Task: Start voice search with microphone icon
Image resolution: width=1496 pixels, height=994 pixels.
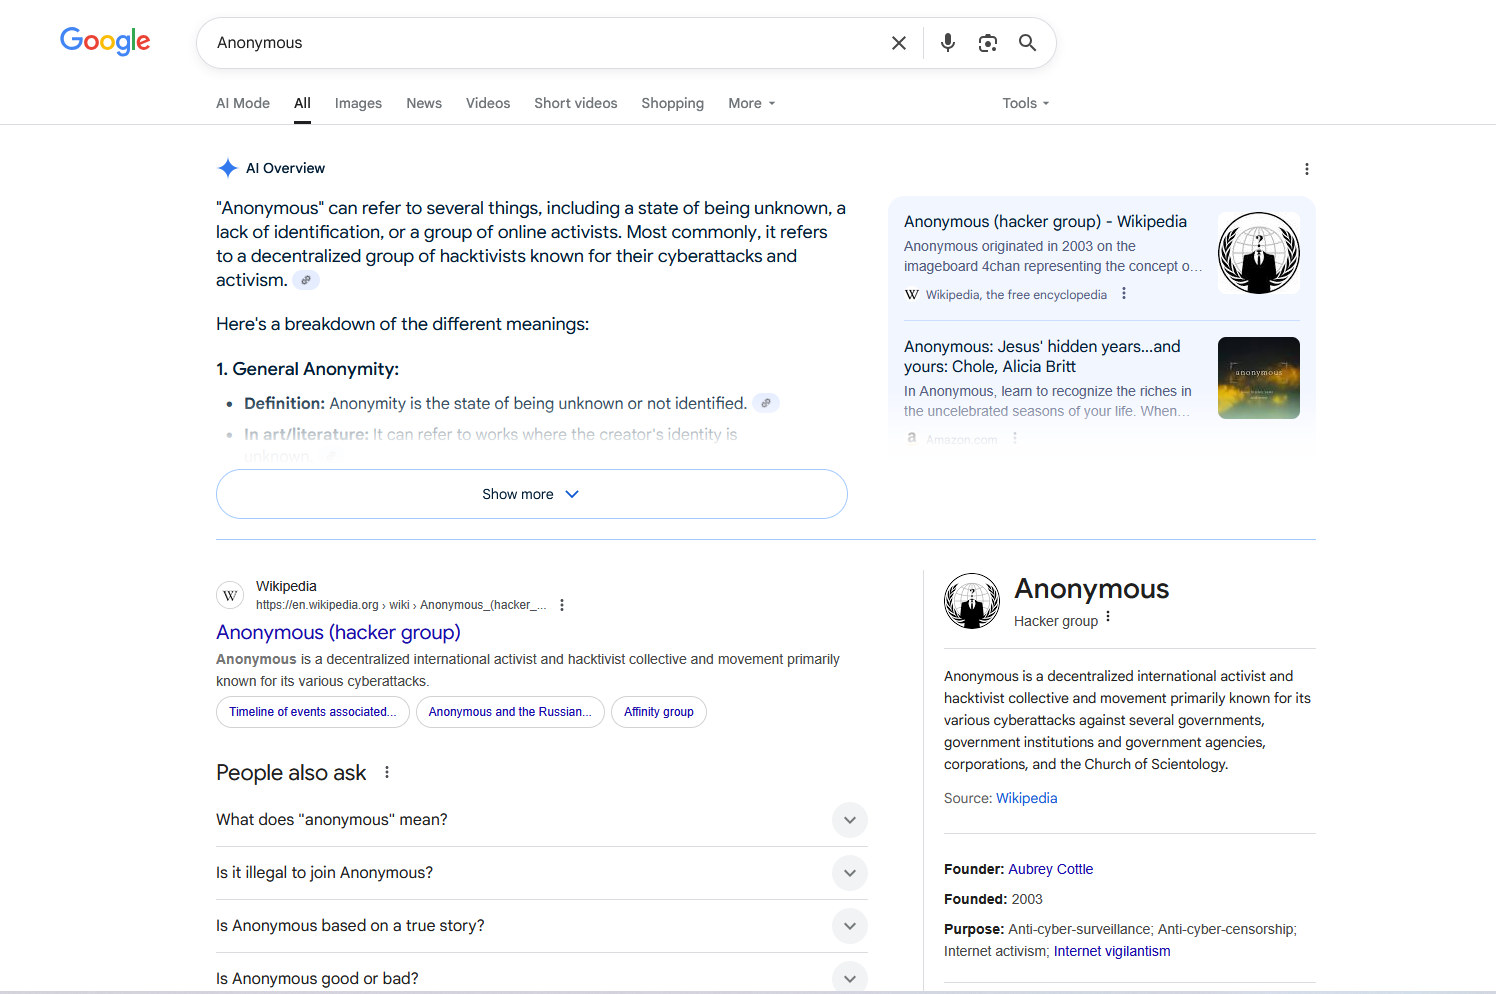Action: pyautogui.click(x=948, y=43)
